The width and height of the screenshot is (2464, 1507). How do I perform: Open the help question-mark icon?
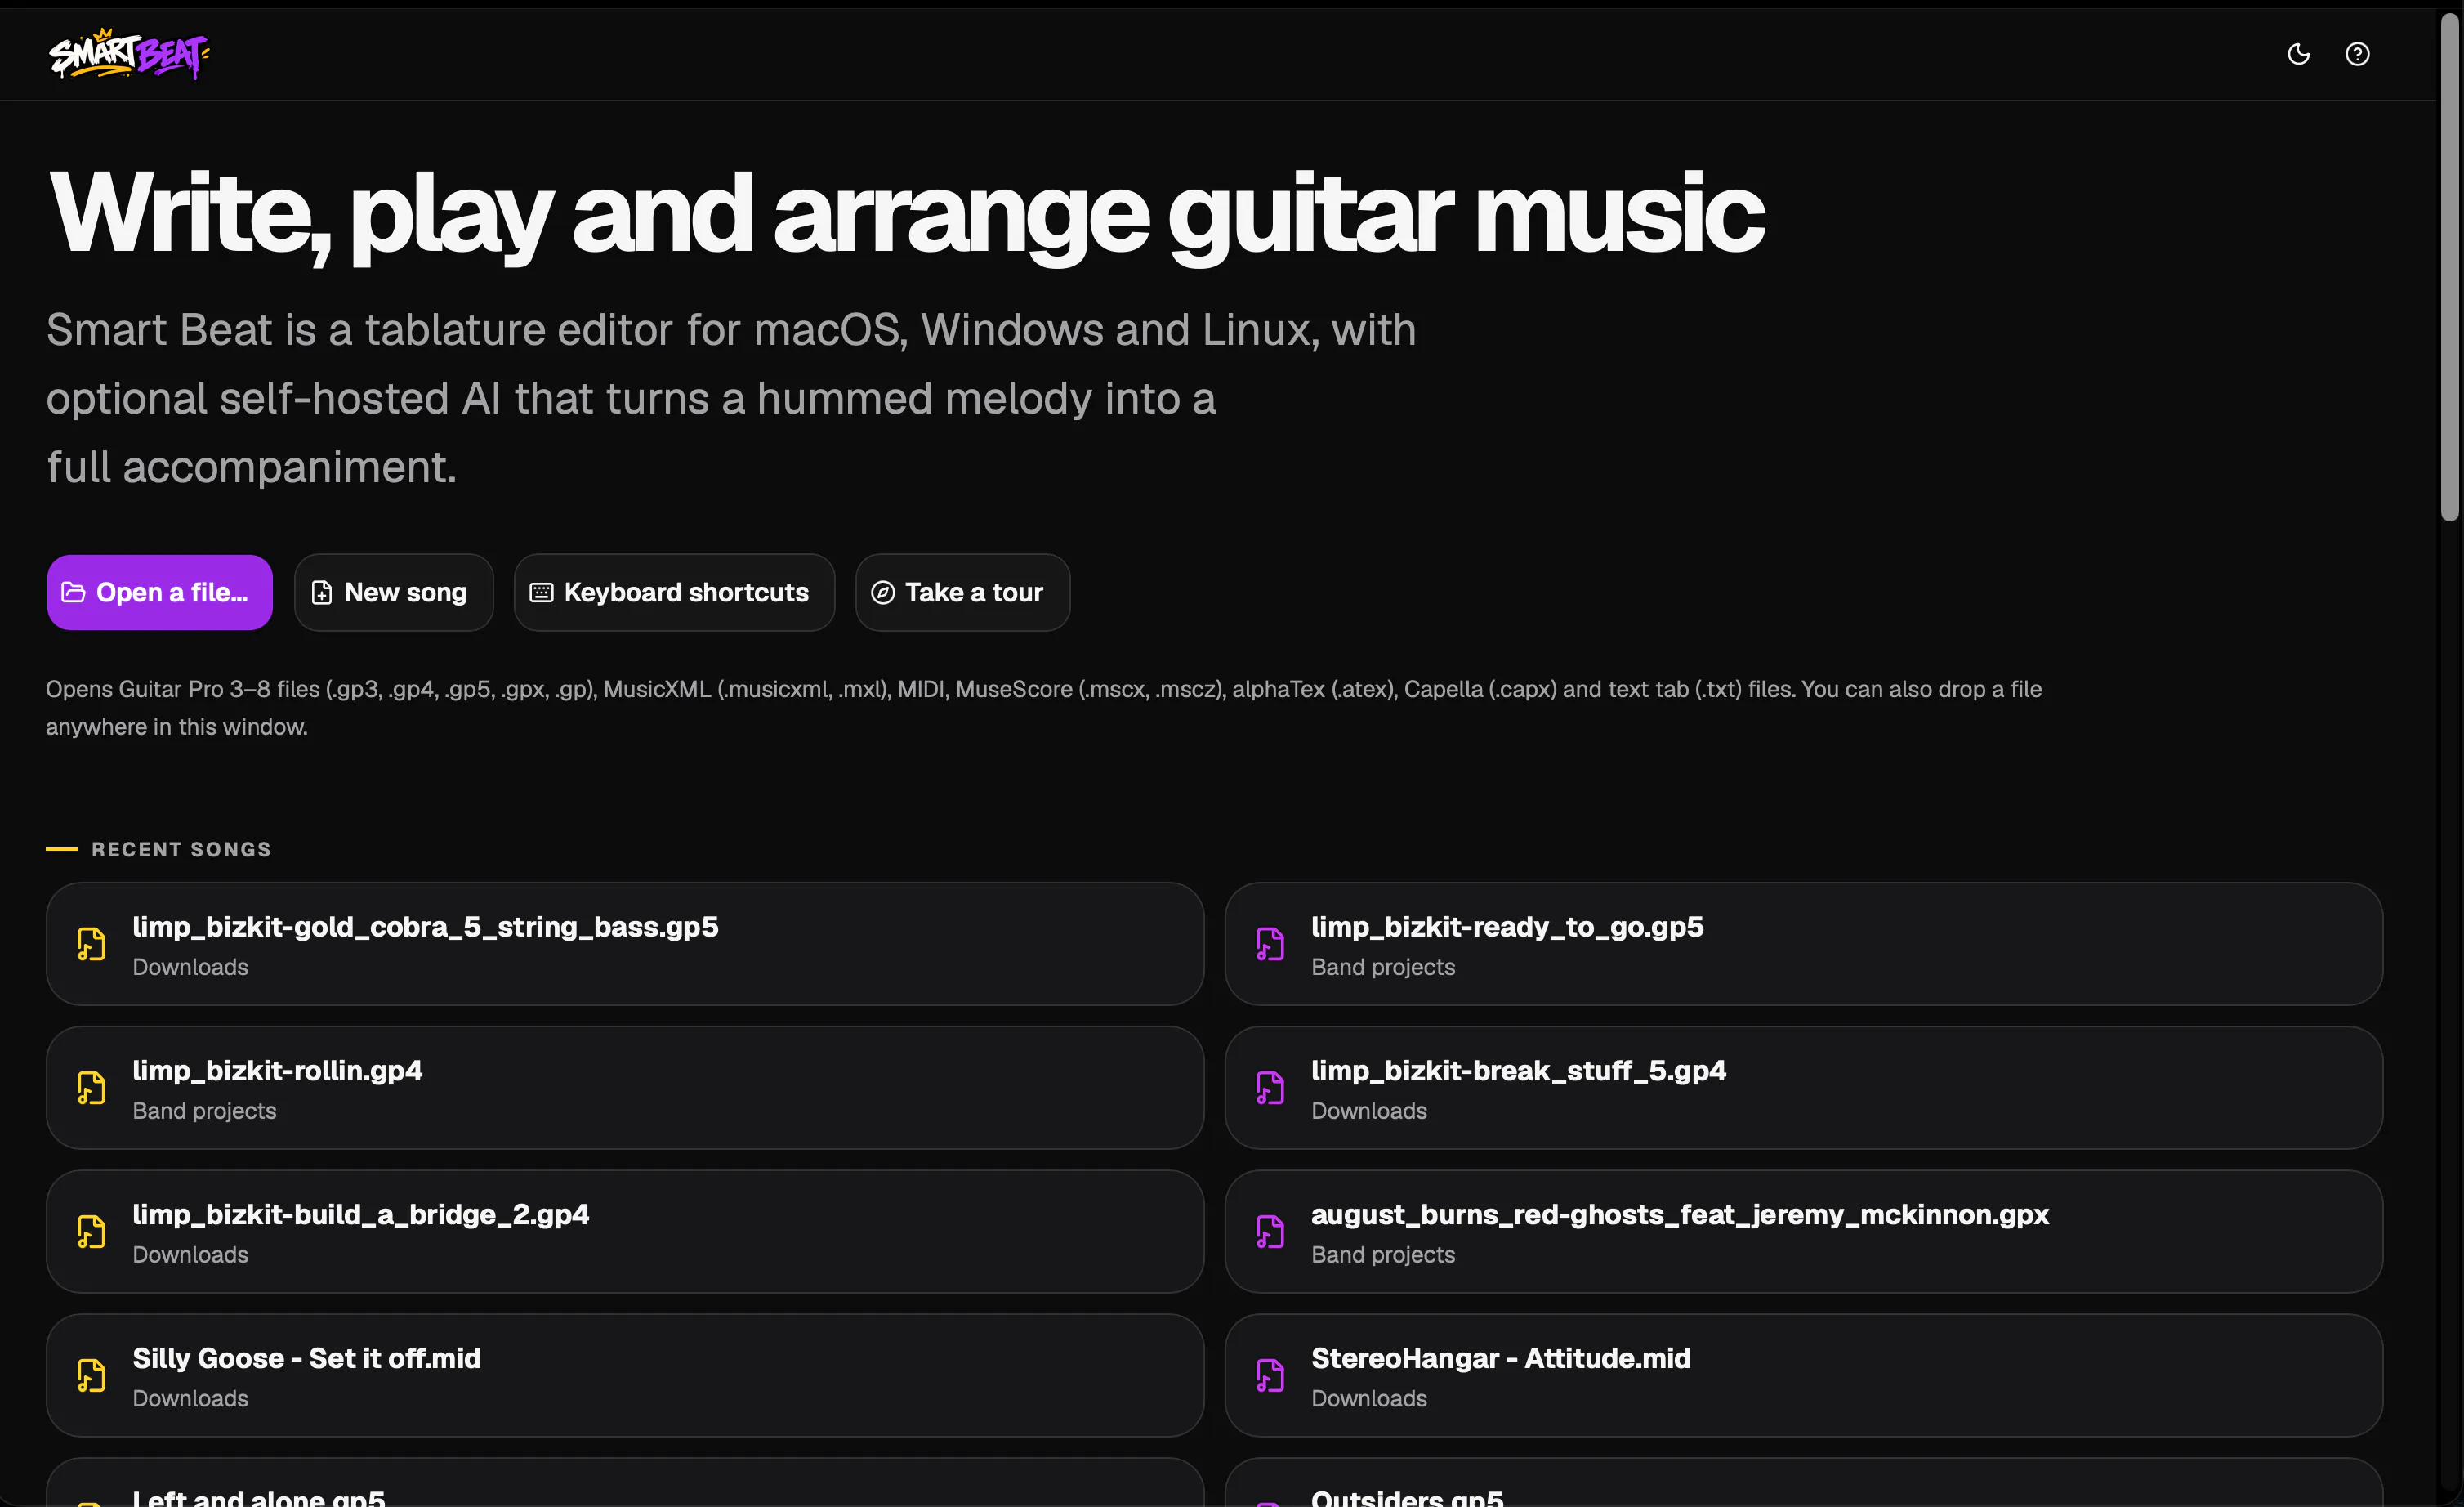point(2357,54)
